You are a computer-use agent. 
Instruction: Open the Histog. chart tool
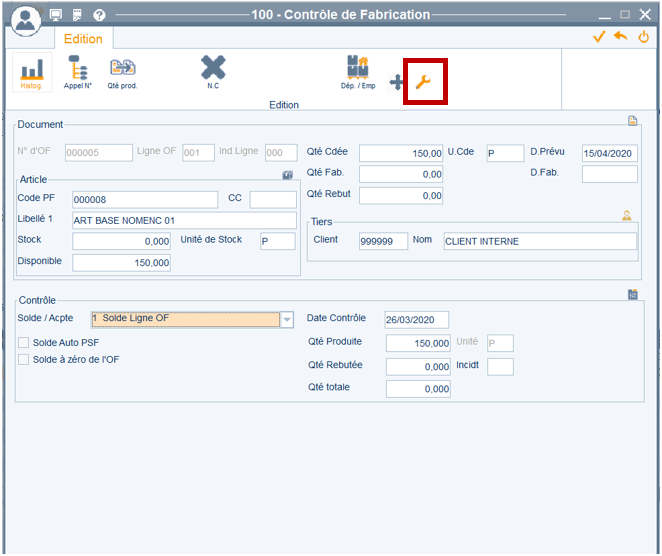pyautogui.click(x=32, y=73)
